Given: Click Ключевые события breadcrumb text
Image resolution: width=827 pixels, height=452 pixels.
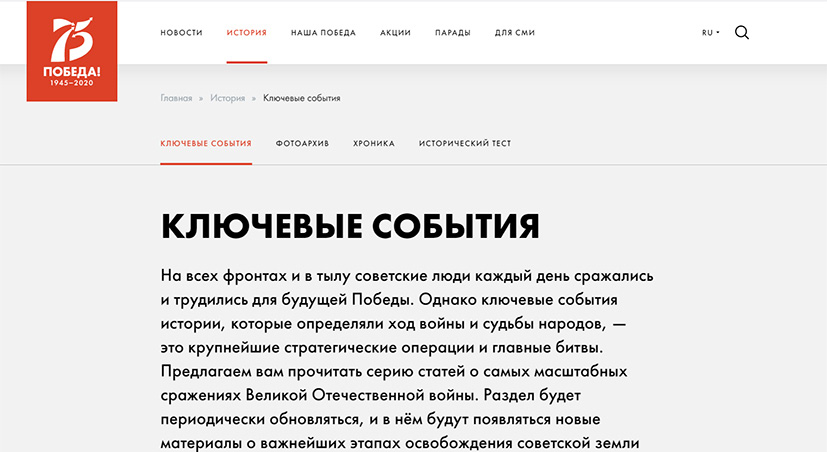Looking at the screenshot, I should pyautogui.click(x=302, y=98).
